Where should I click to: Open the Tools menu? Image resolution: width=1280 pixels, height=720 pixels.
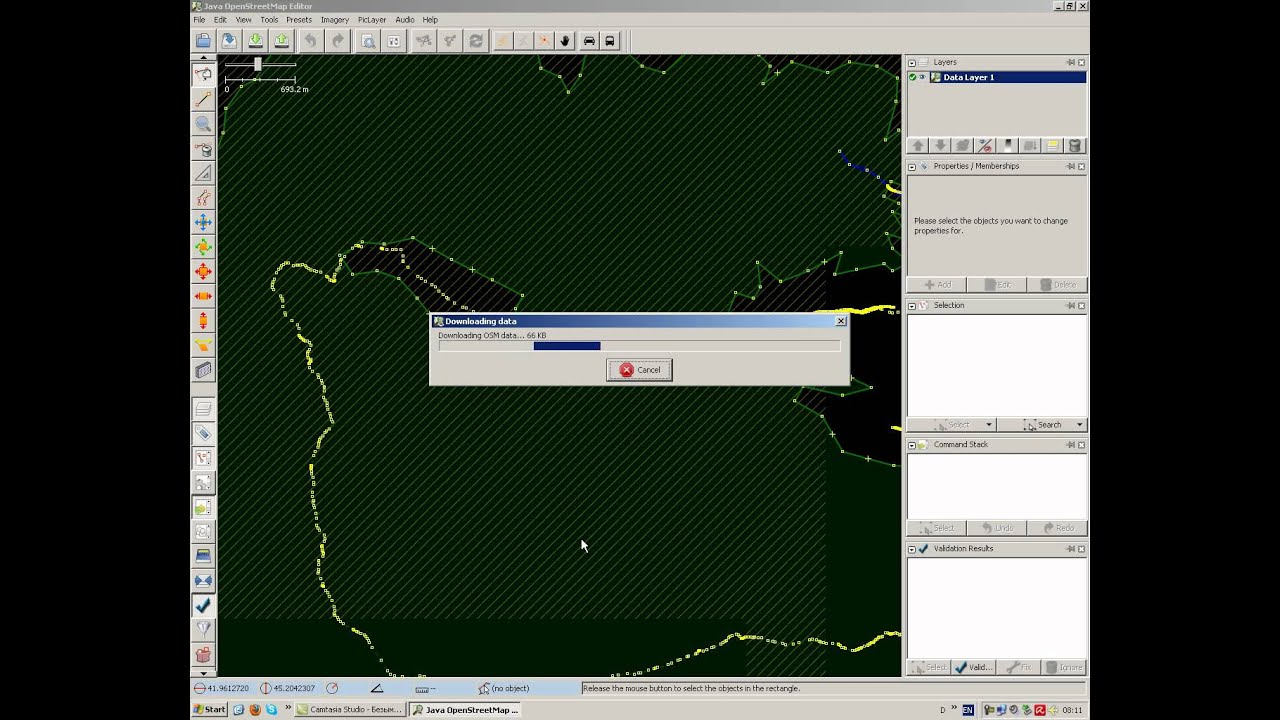coord(269,20)
